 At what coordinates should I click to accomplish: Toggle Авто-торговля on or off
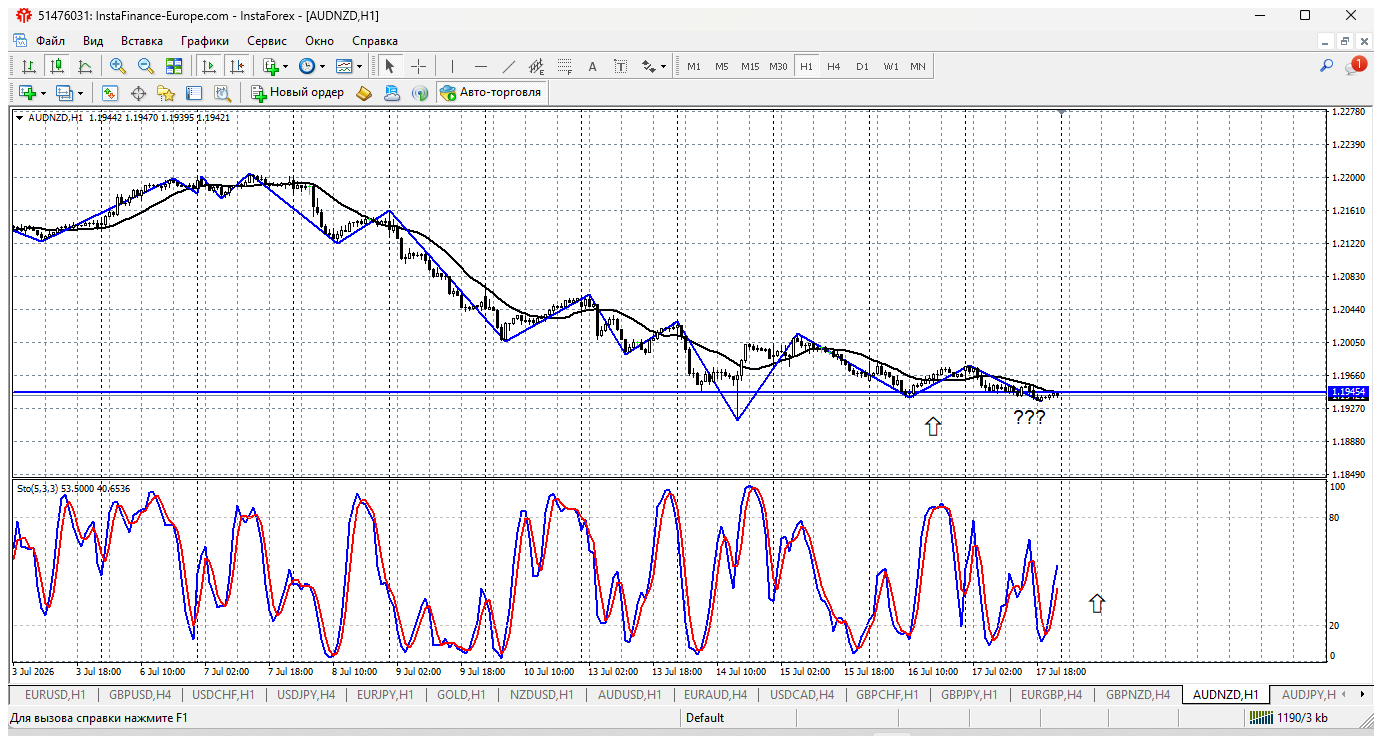click(491, 93)
